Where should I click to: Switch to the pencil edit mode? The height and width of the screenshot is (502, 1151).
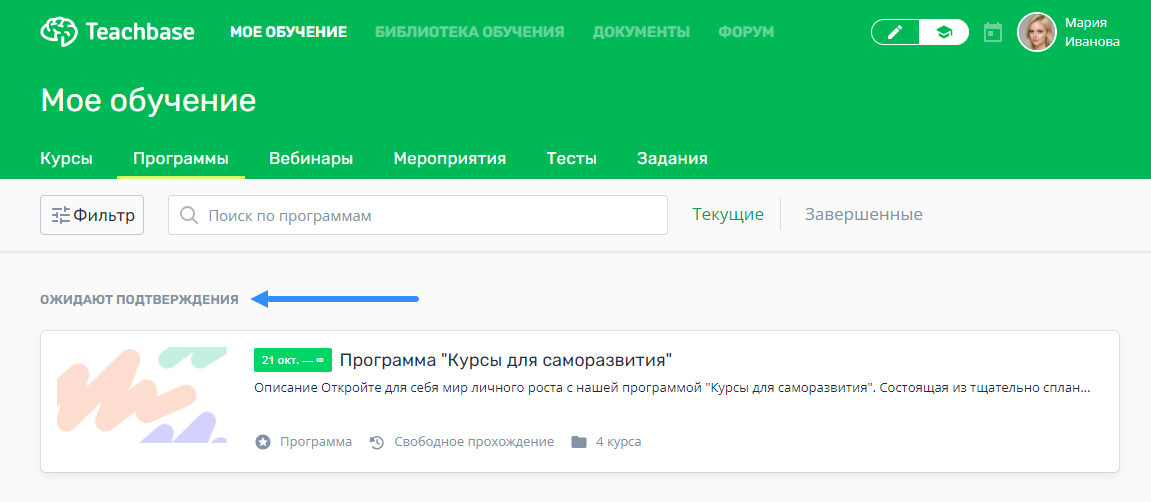tap(895, 32)
